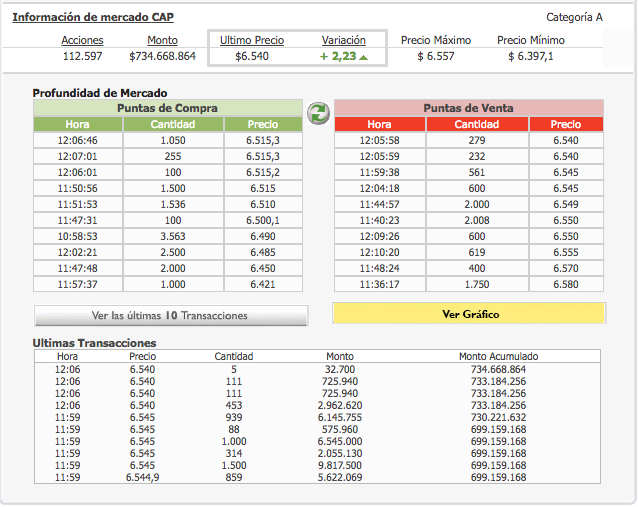Open the Ver Gráfico yellow button

(x=469, y=313)
